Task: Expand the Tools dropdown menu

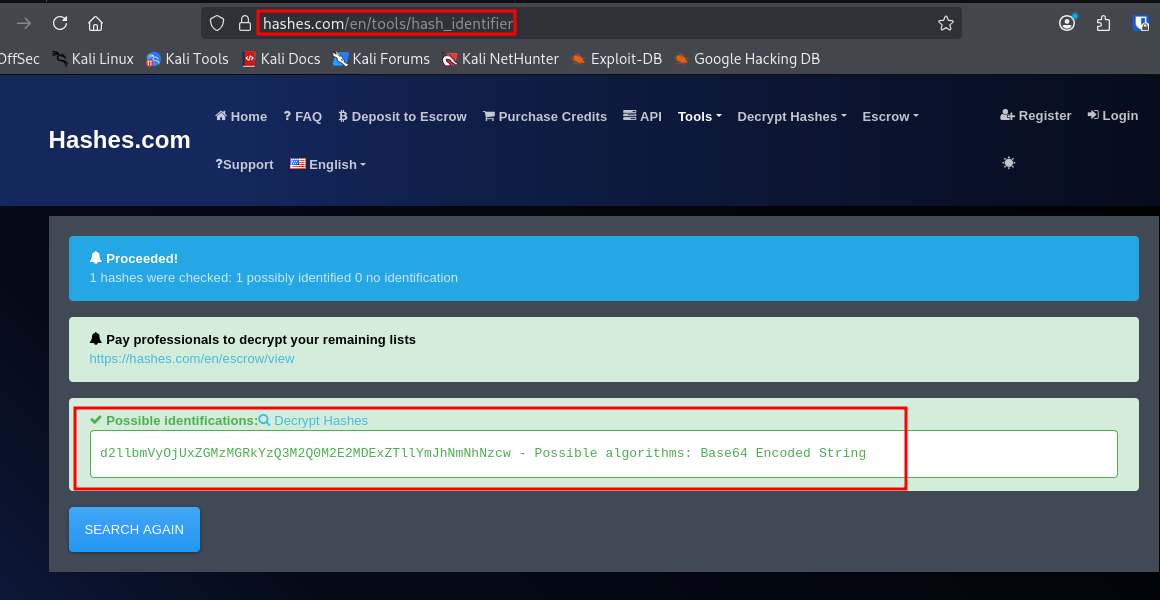Action: 699,117
